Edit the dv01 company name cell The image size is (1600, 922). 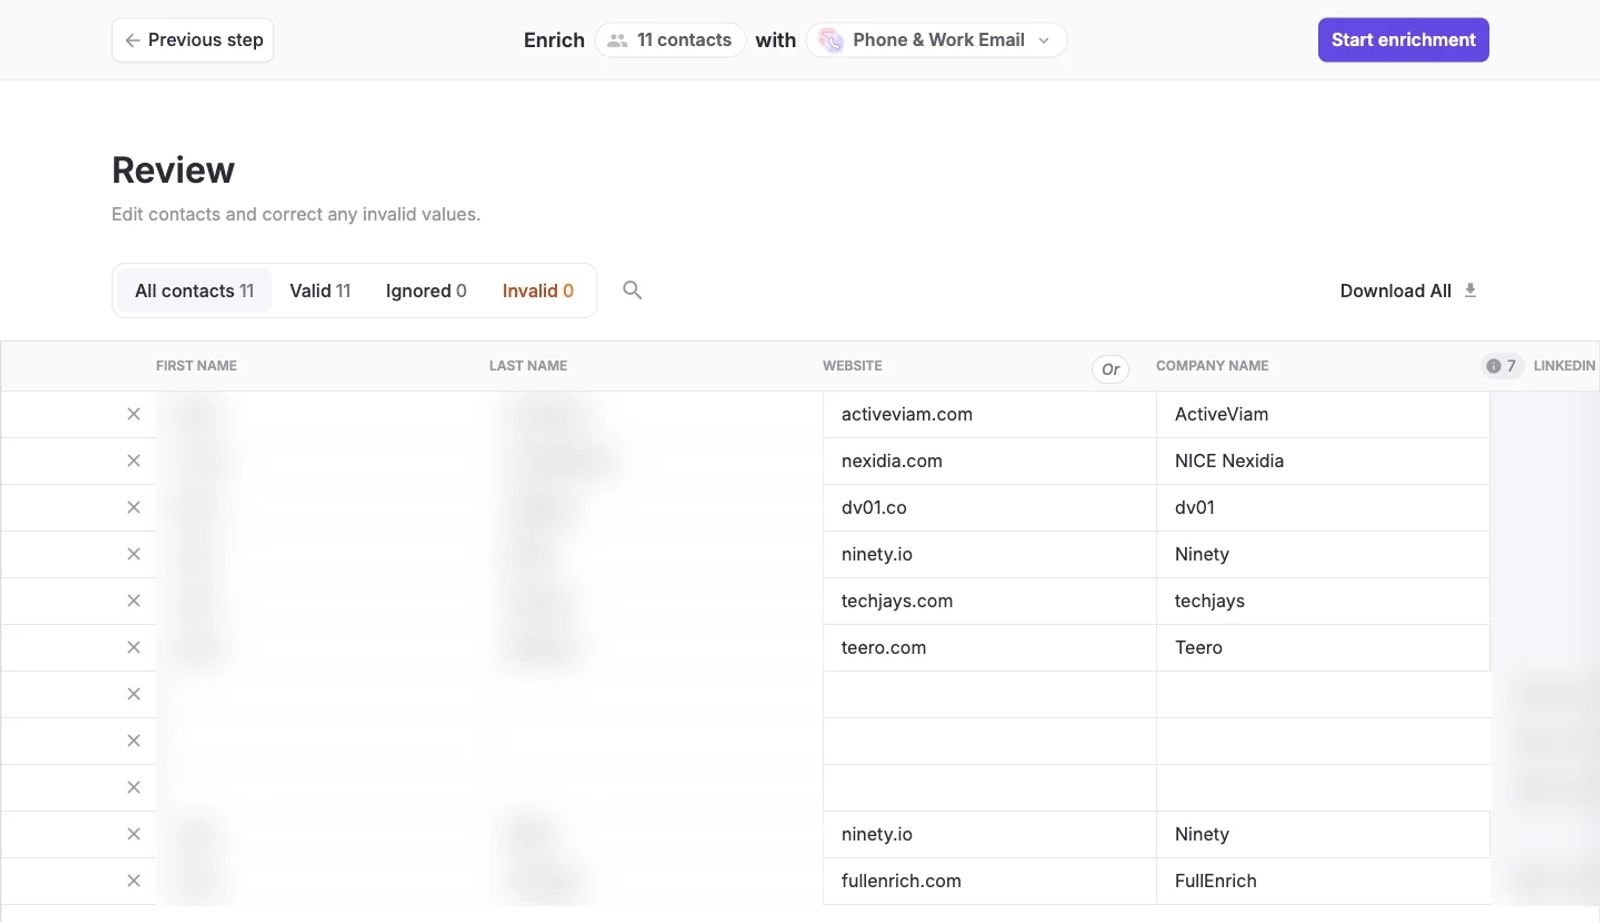tap(1323, 508)
